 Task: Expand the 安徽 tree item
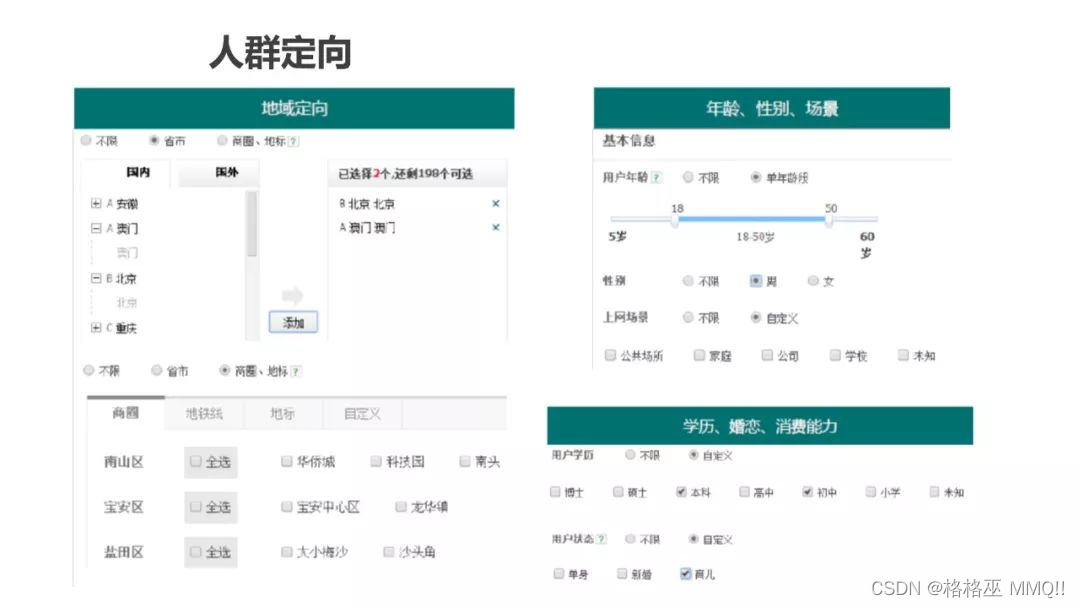93,203
